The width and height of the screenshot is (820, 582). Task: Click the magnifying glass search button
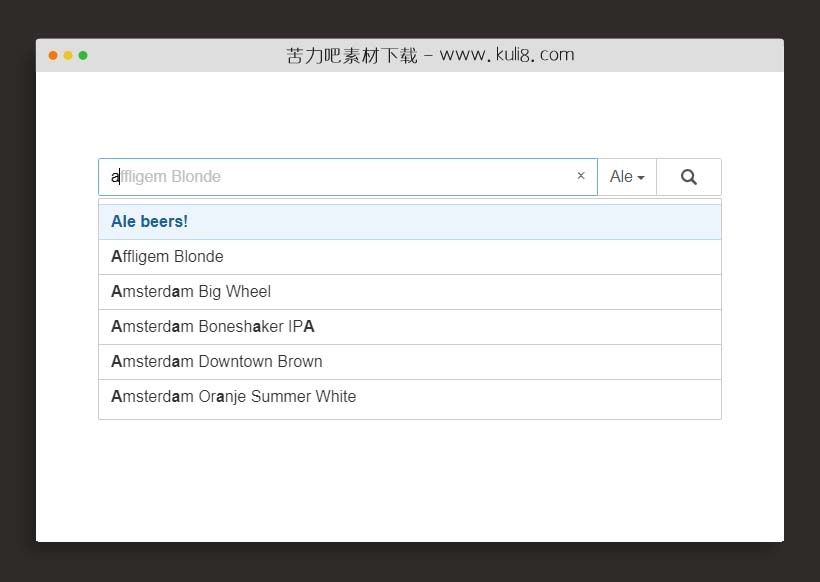coord(688,177)
